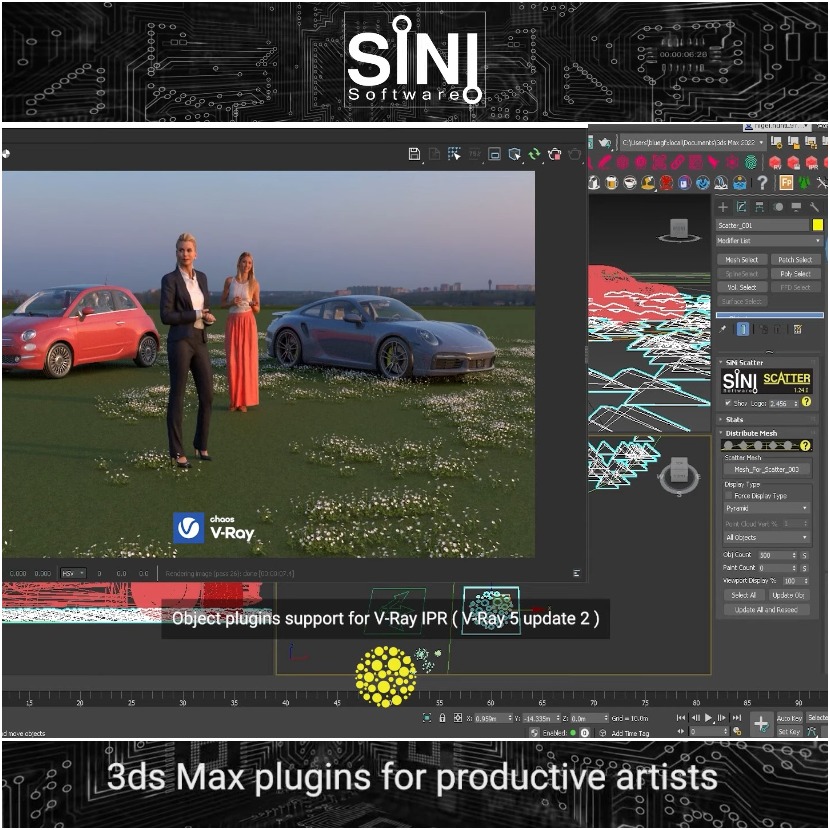Toggle the selection lock padlock icon
The height and width of the screenshot is (830, 830).
click(442, 718)
